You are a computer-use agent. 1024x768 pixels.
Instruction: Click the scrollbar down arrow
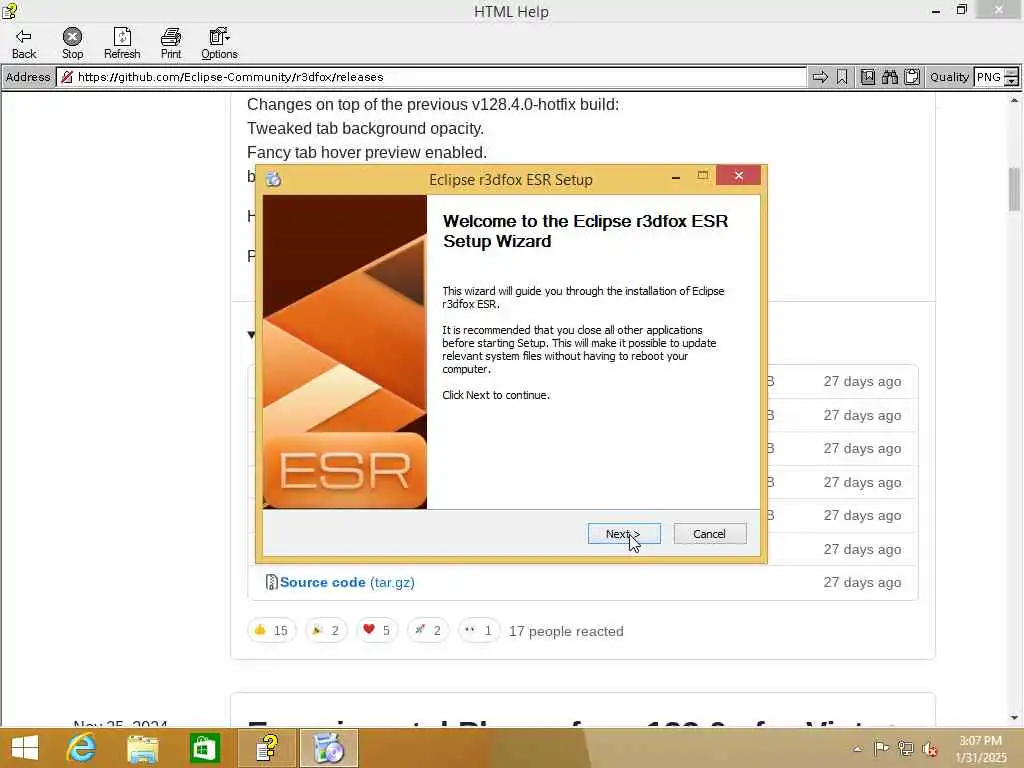coord(1014,718)
